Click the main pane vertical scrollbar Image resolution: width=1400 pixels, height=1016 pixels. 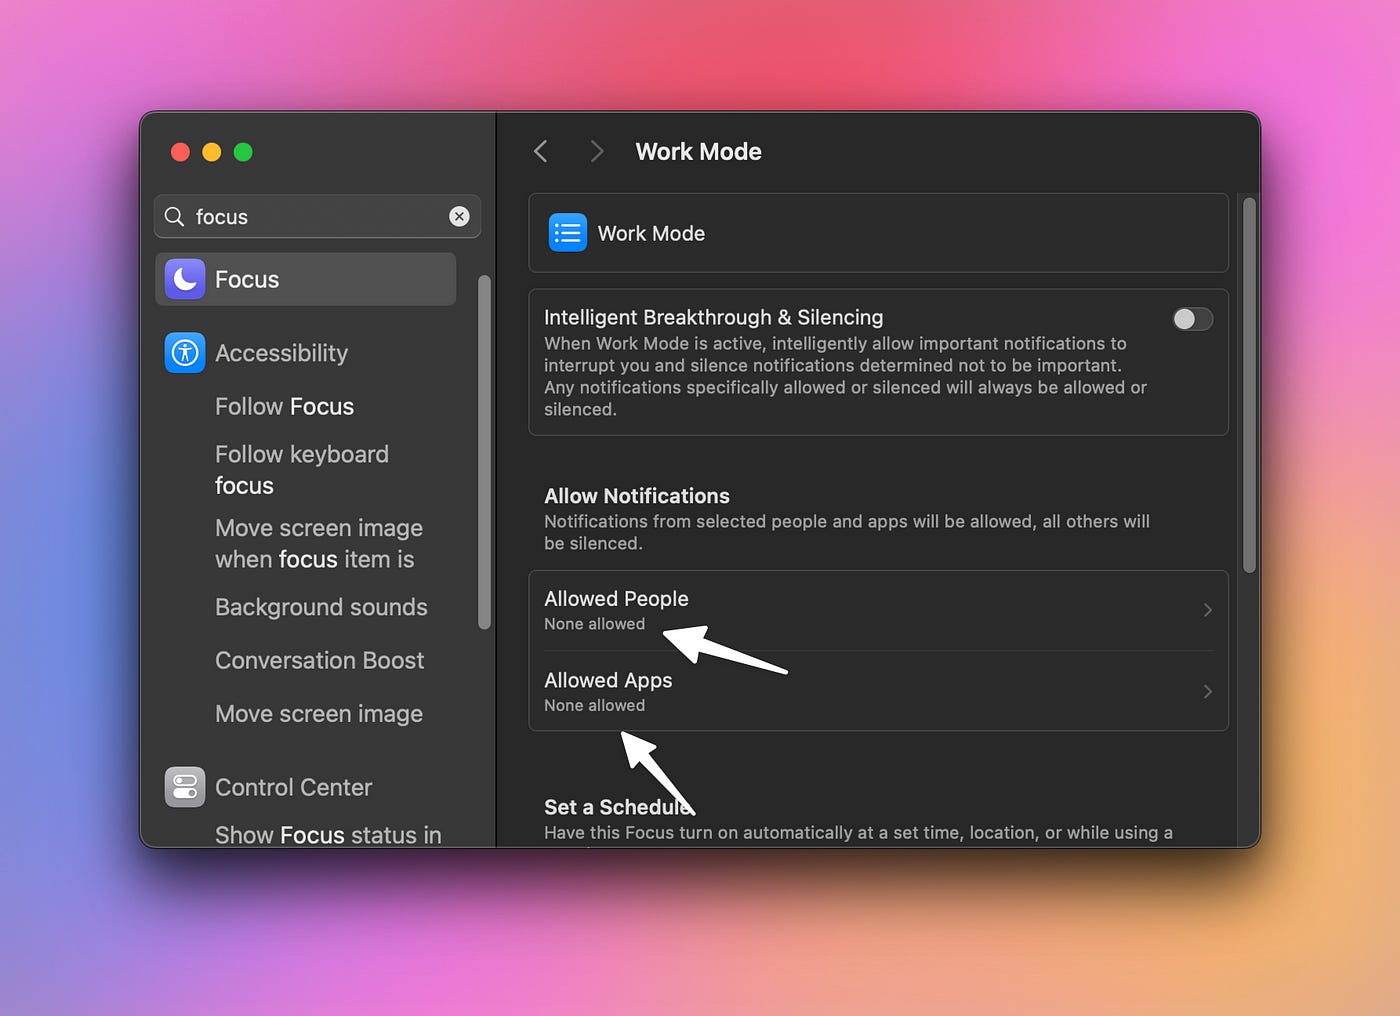tap(1249, 385)
